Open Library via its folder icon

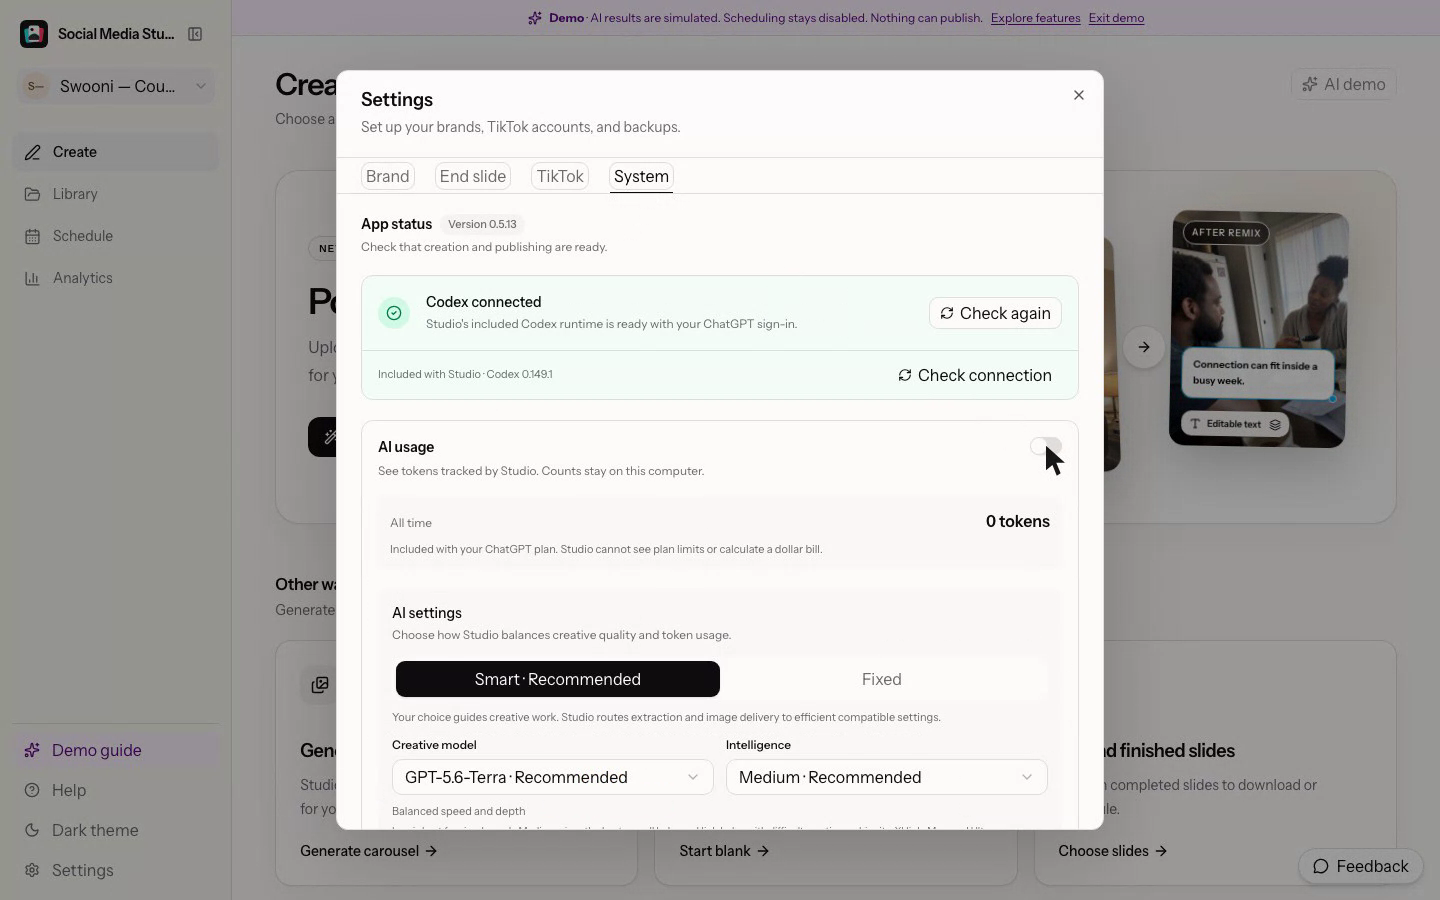tap(33, 194)
